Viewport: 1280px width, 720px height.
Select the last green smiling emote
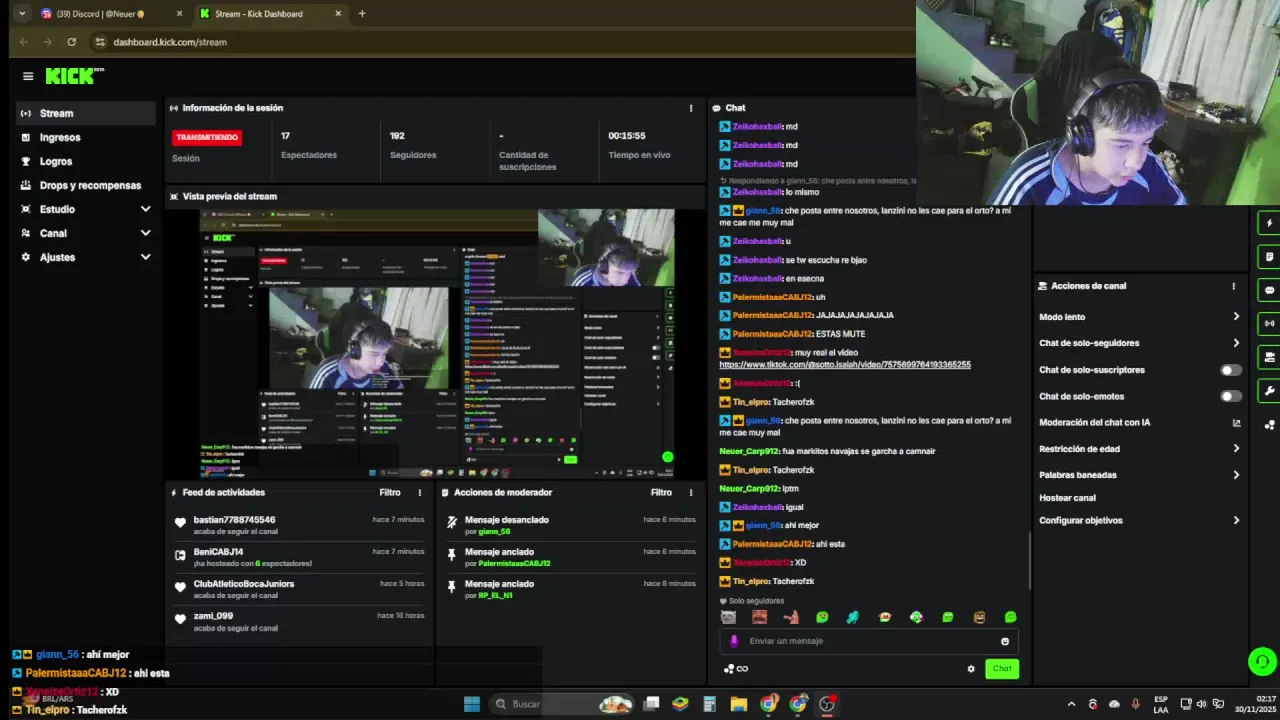click(x=1010, y=617)
